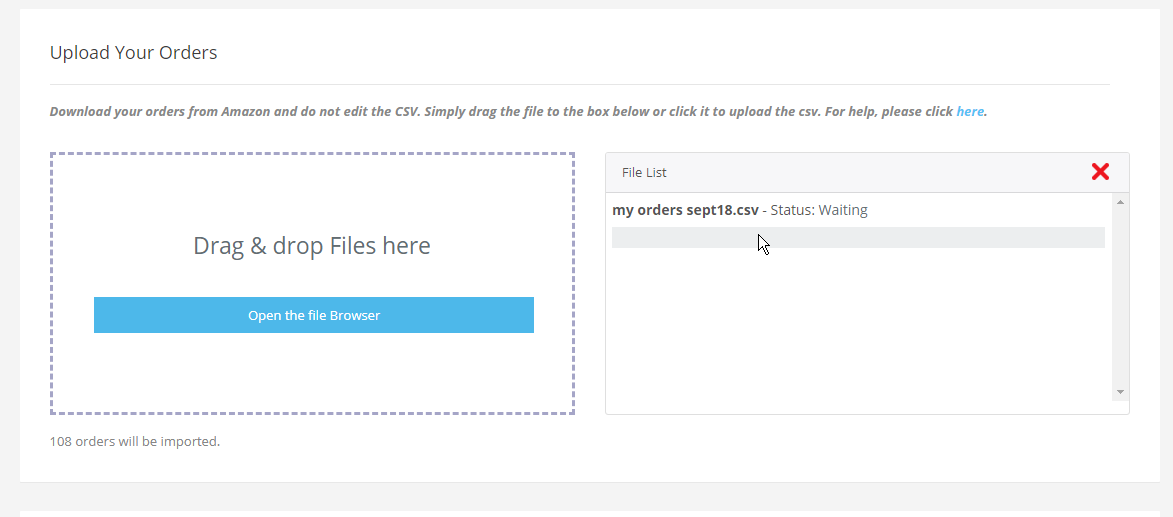Screen dimensions: 1173x517
Task: Select my orders sept18.csv in file list
Action: pyautogui.click(x=685, y=210)
